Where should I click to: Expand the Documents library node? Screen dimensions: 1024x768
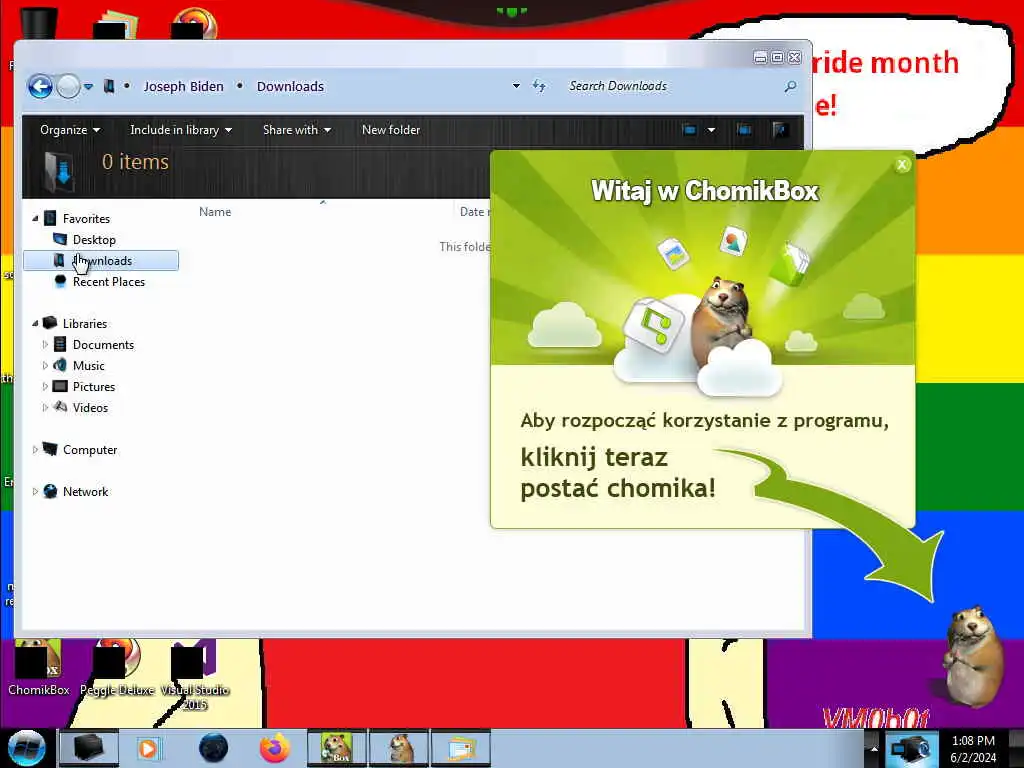45,344
